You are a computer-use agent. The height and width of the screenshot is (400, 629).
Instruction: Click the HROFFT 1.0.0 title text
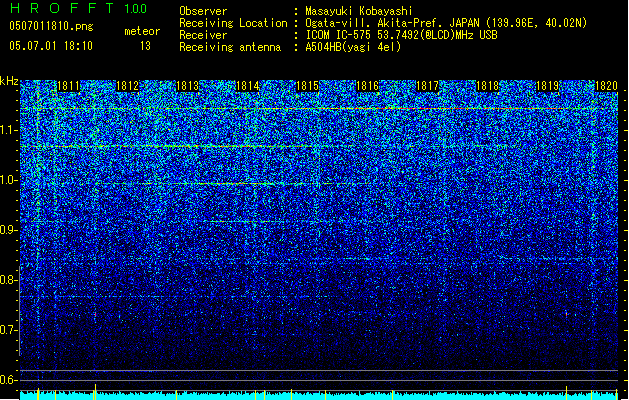pos(78,8)
